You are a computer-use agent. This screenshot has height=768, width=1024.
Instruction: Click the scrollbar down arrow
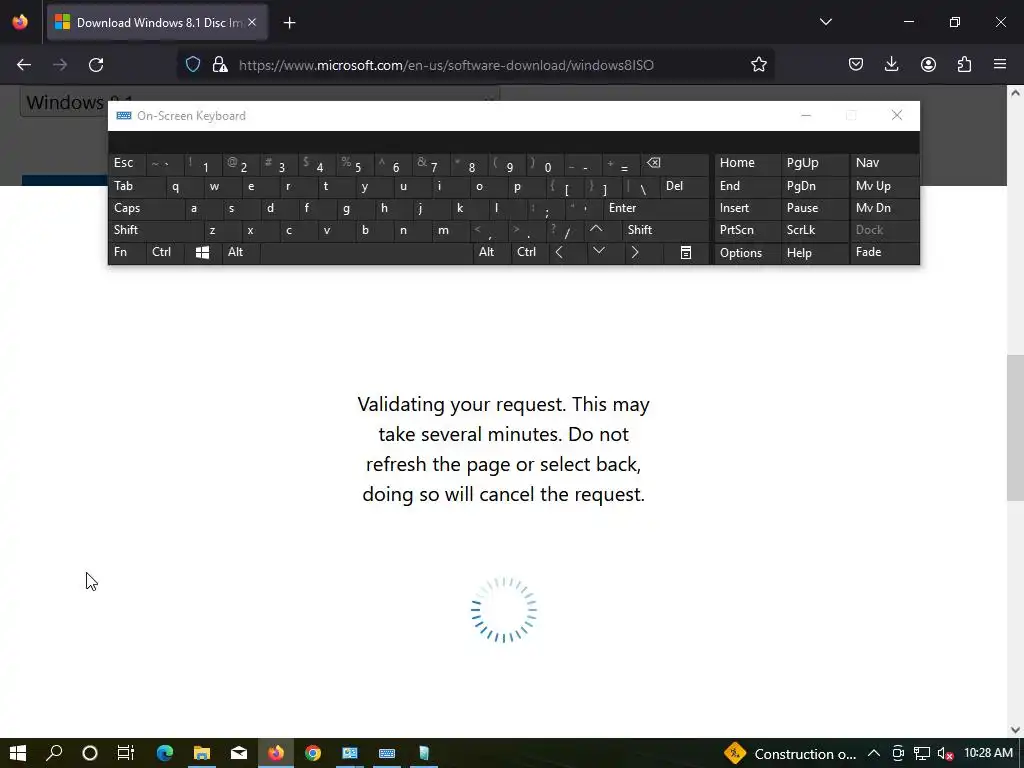[x=1015, y=729]
